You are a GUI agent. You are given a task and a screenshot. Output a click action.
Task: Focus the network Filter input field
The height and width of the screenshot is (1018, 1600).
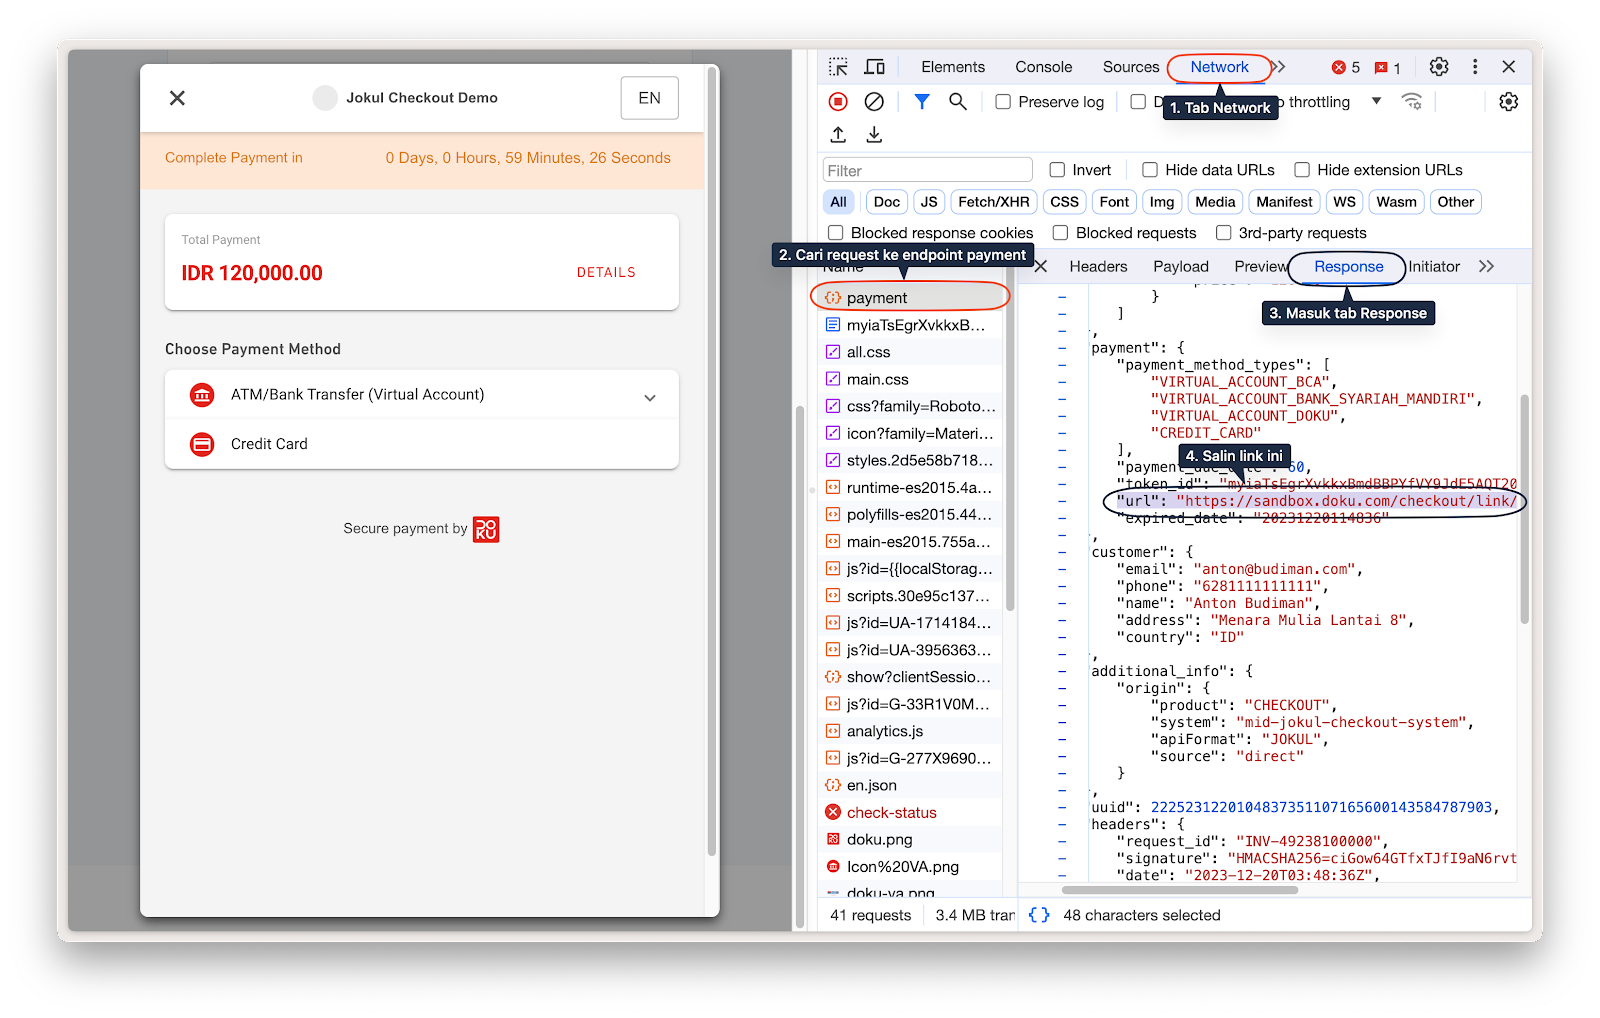click(x=927, y=170)
